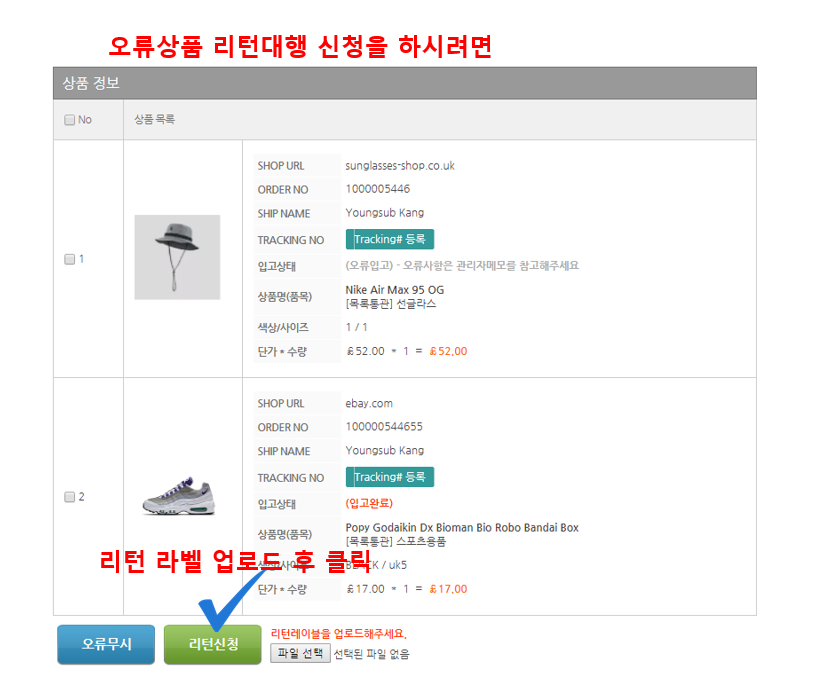The image size is (820, 700).
Task: Click the green 리턴신청 button
Action: (x=213, y=645)
